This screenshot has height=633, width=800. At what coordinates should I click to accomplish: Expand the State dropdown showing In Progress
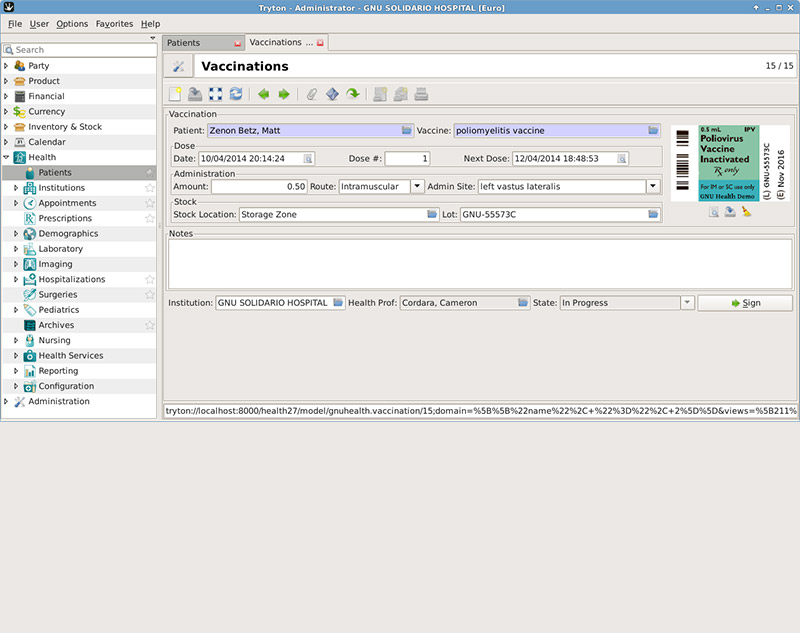coord(688,302)
